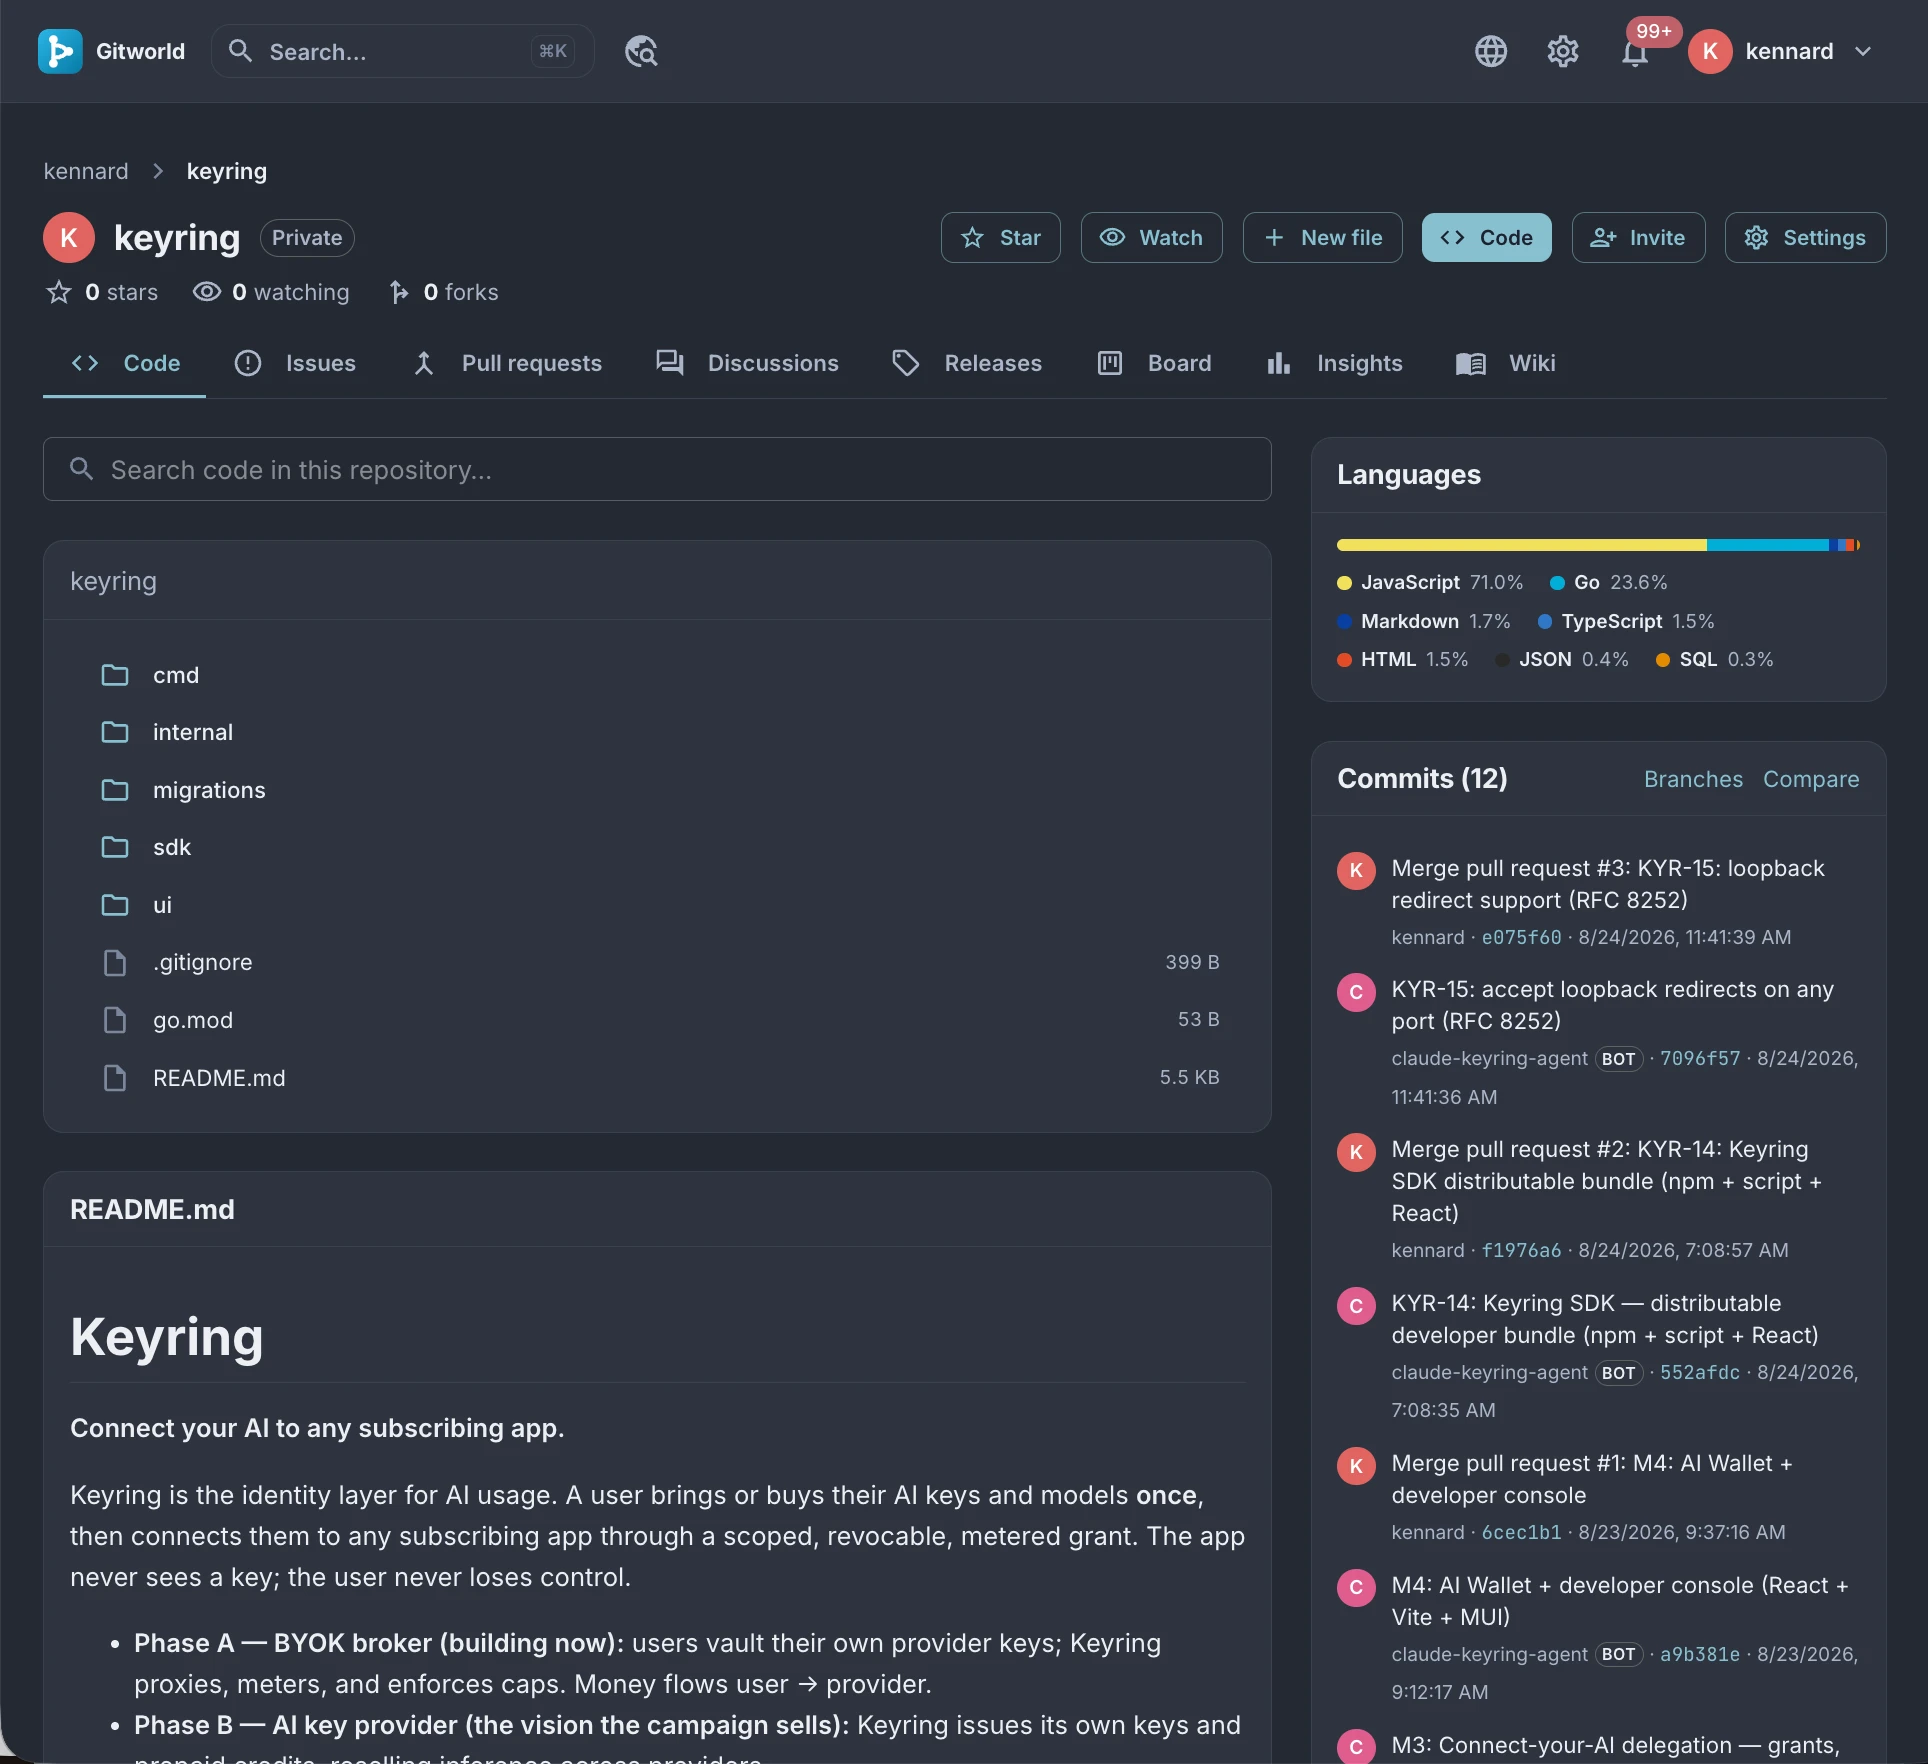
Task: Open the Branches link
Action: [x=1693, y=779]
